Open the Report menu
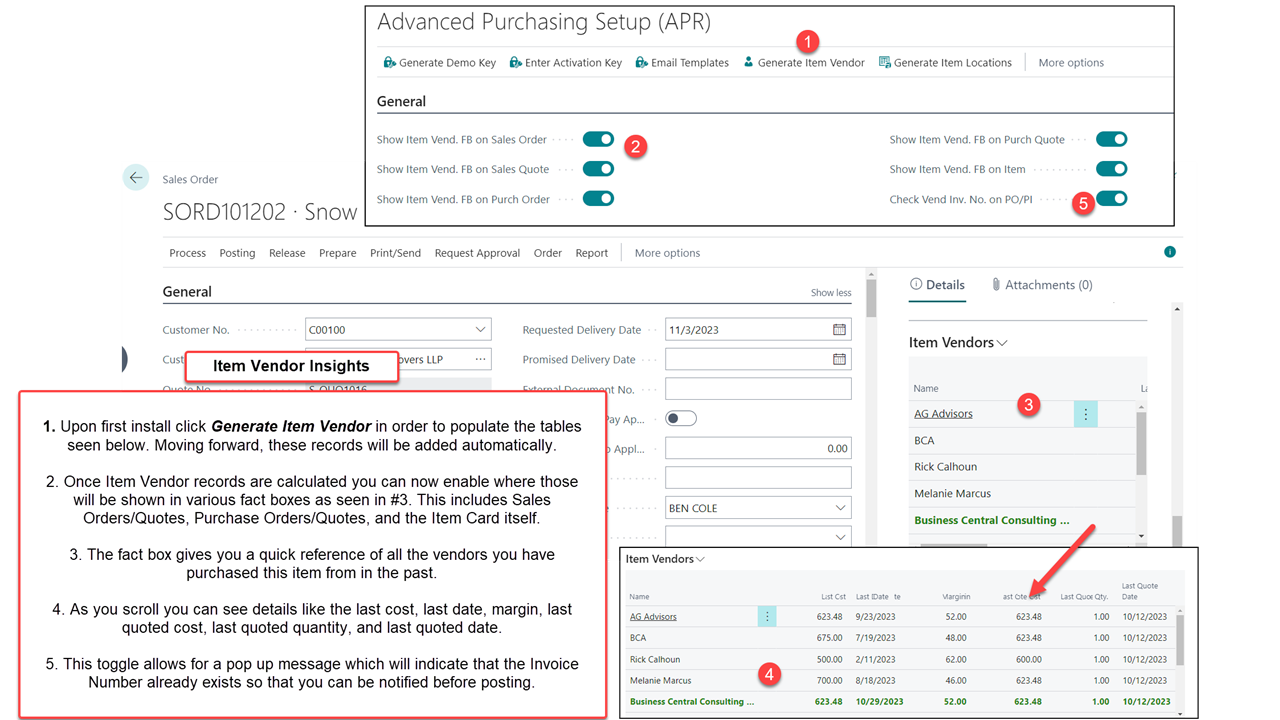The width and height of the screenshot is (1280, 720). click(x=592, y=253)
